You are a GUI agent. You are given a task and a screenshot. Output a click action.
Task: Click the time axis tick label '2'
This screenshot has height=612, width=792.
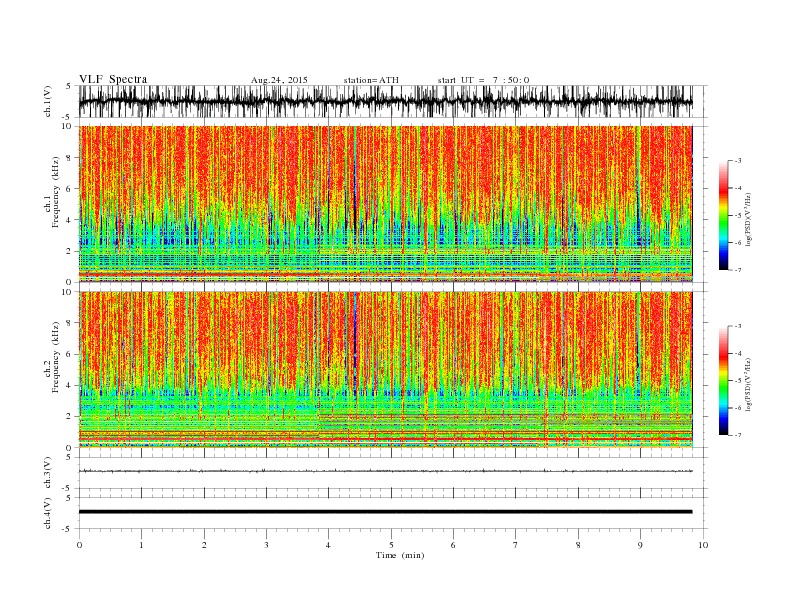(x=204, y=545)
